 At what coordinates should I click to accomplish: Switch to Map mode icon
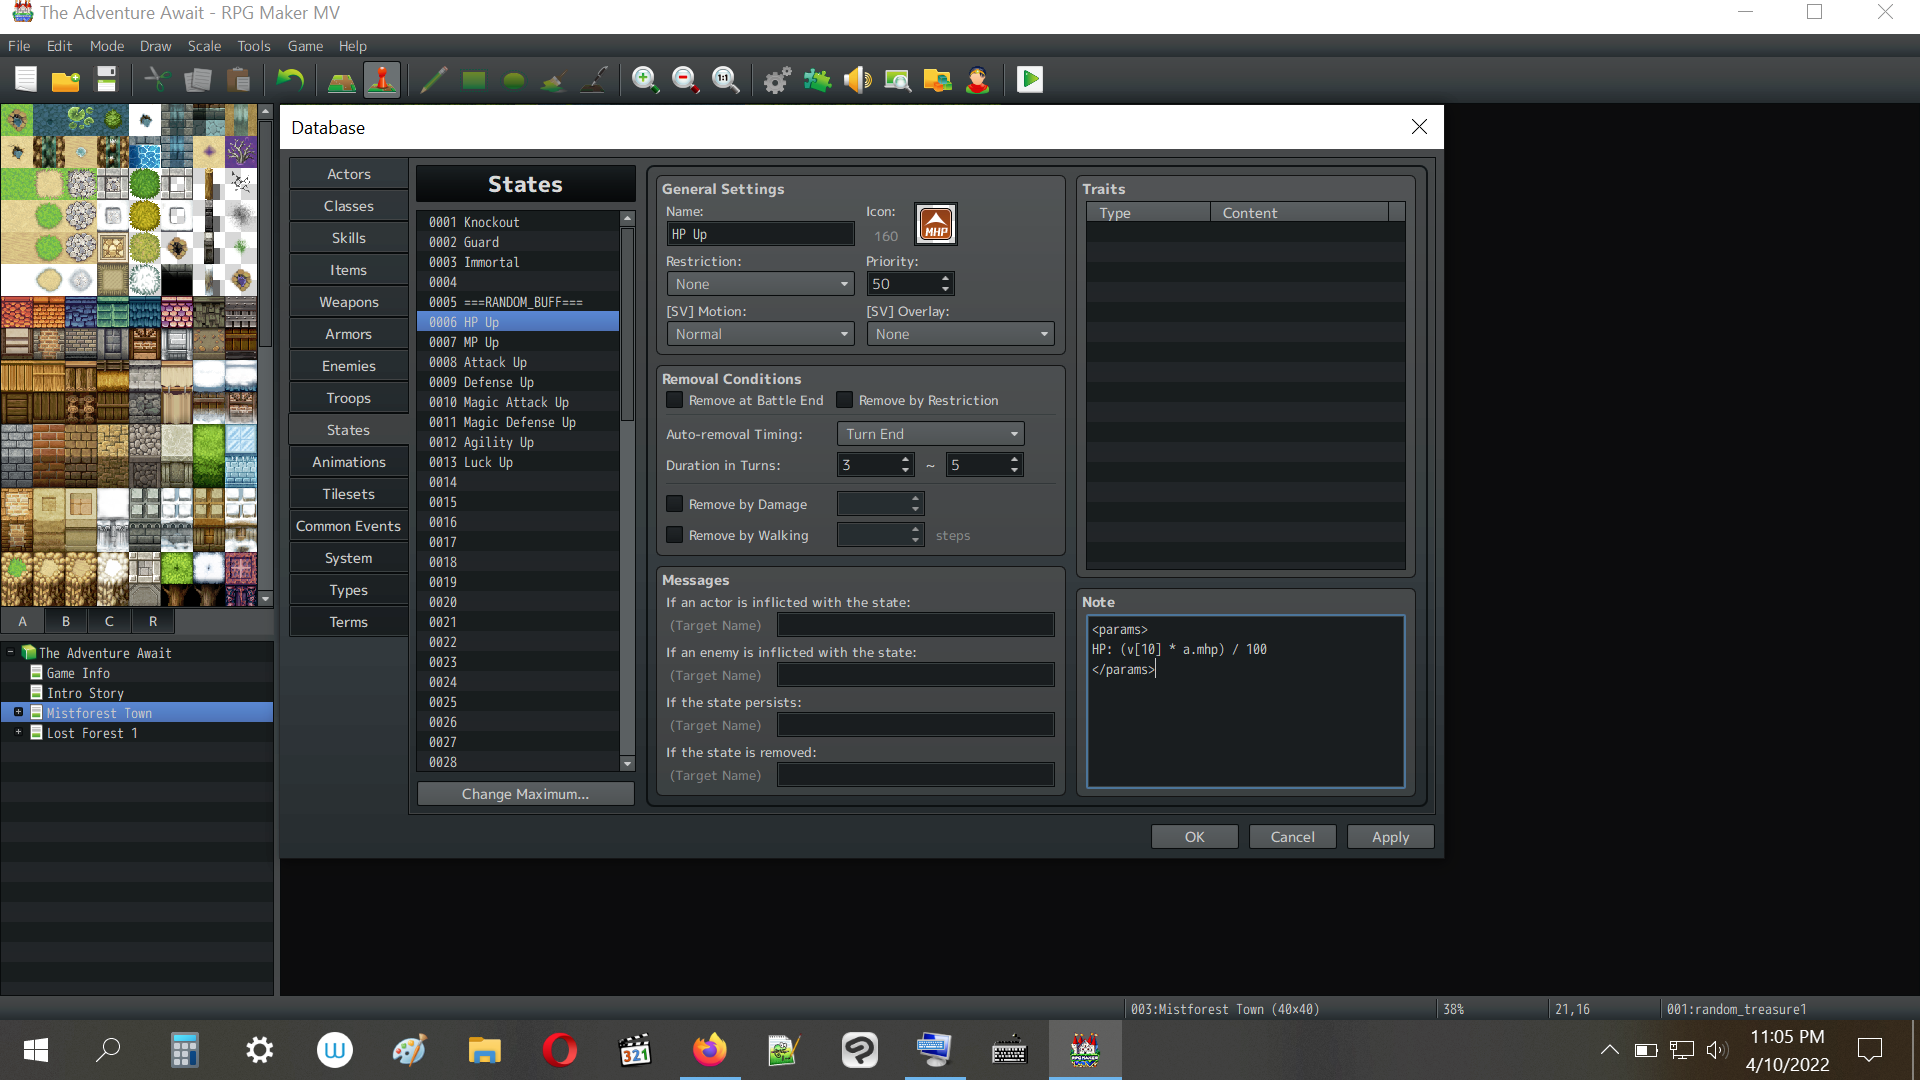[342, 80]
